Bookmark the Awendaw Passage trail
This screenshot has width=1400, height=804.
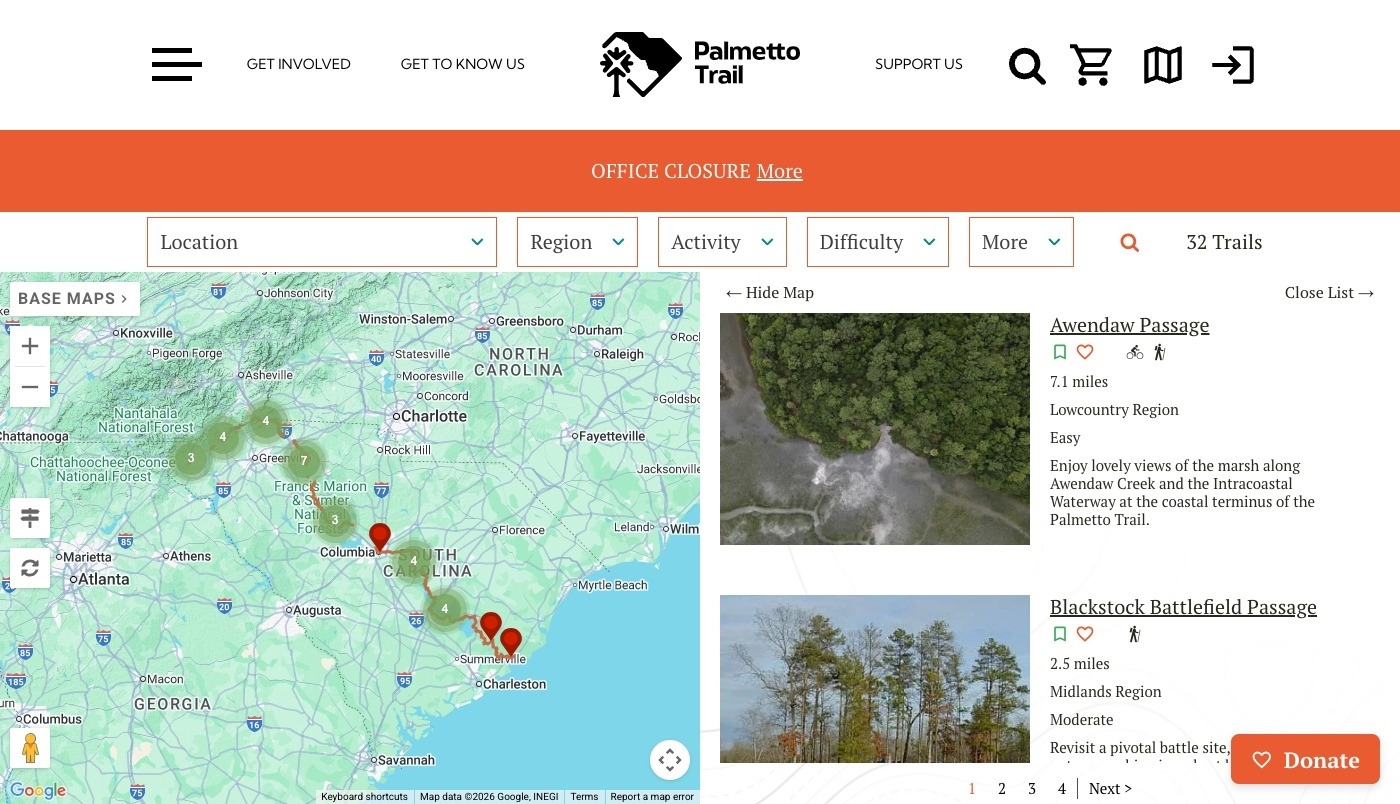point(1060,352)
